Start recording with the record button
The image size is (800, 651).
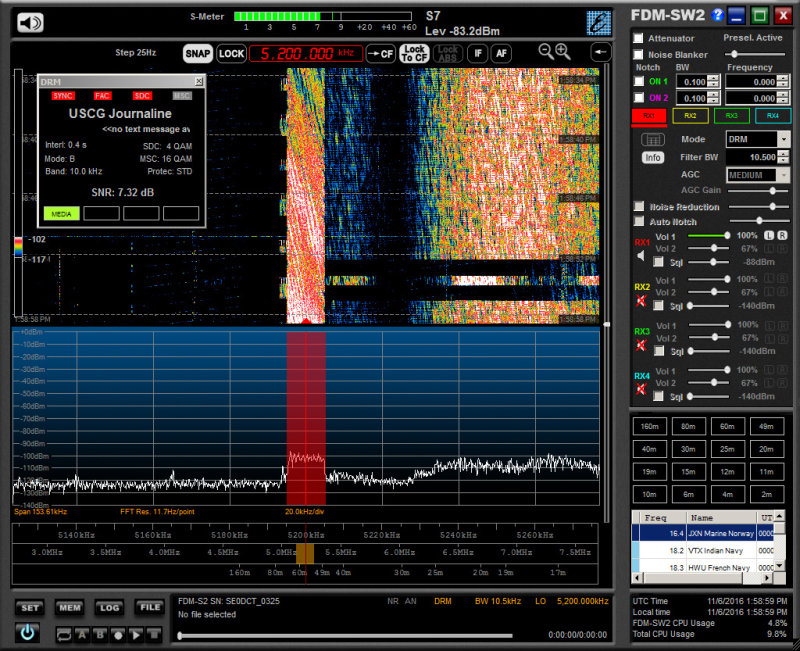[x=118, y=635]
